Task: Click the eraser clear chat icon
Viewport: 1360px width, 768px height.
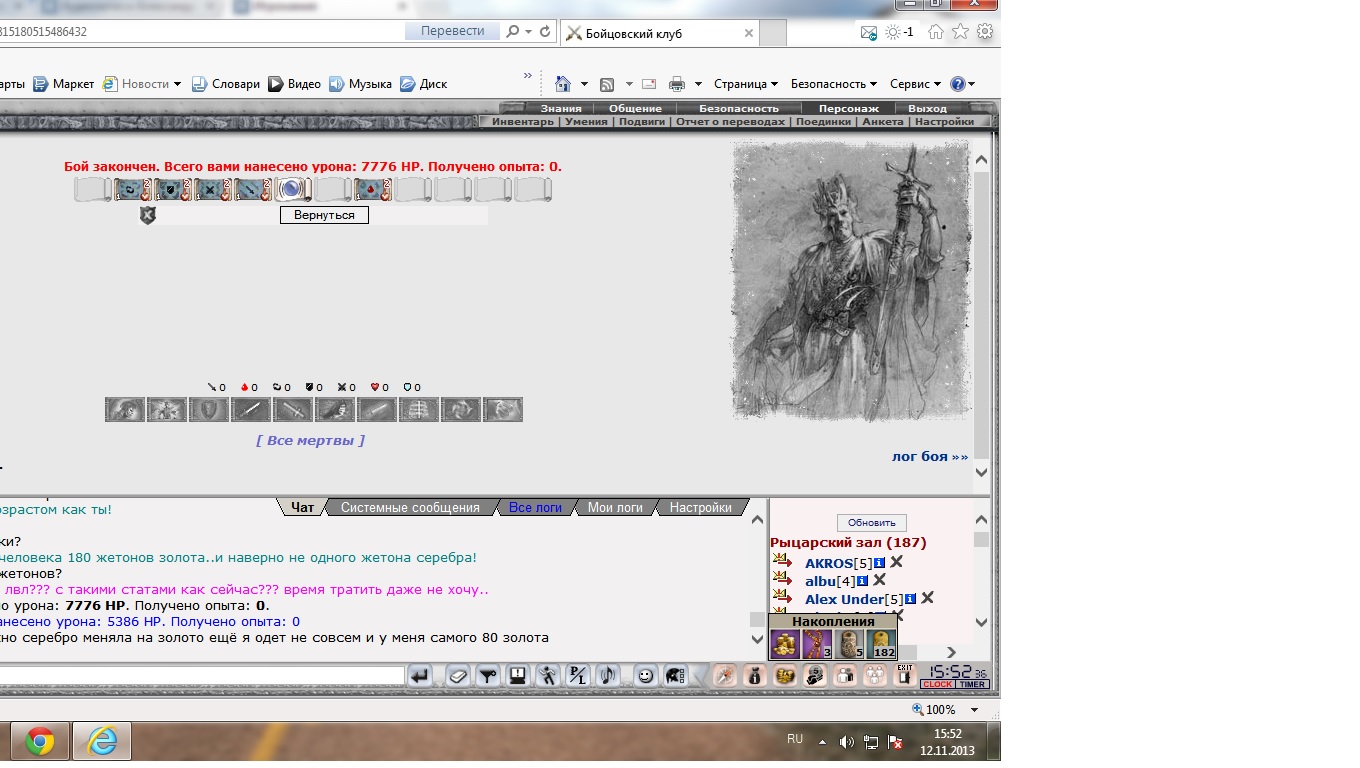Action: (x=457, y=676)
